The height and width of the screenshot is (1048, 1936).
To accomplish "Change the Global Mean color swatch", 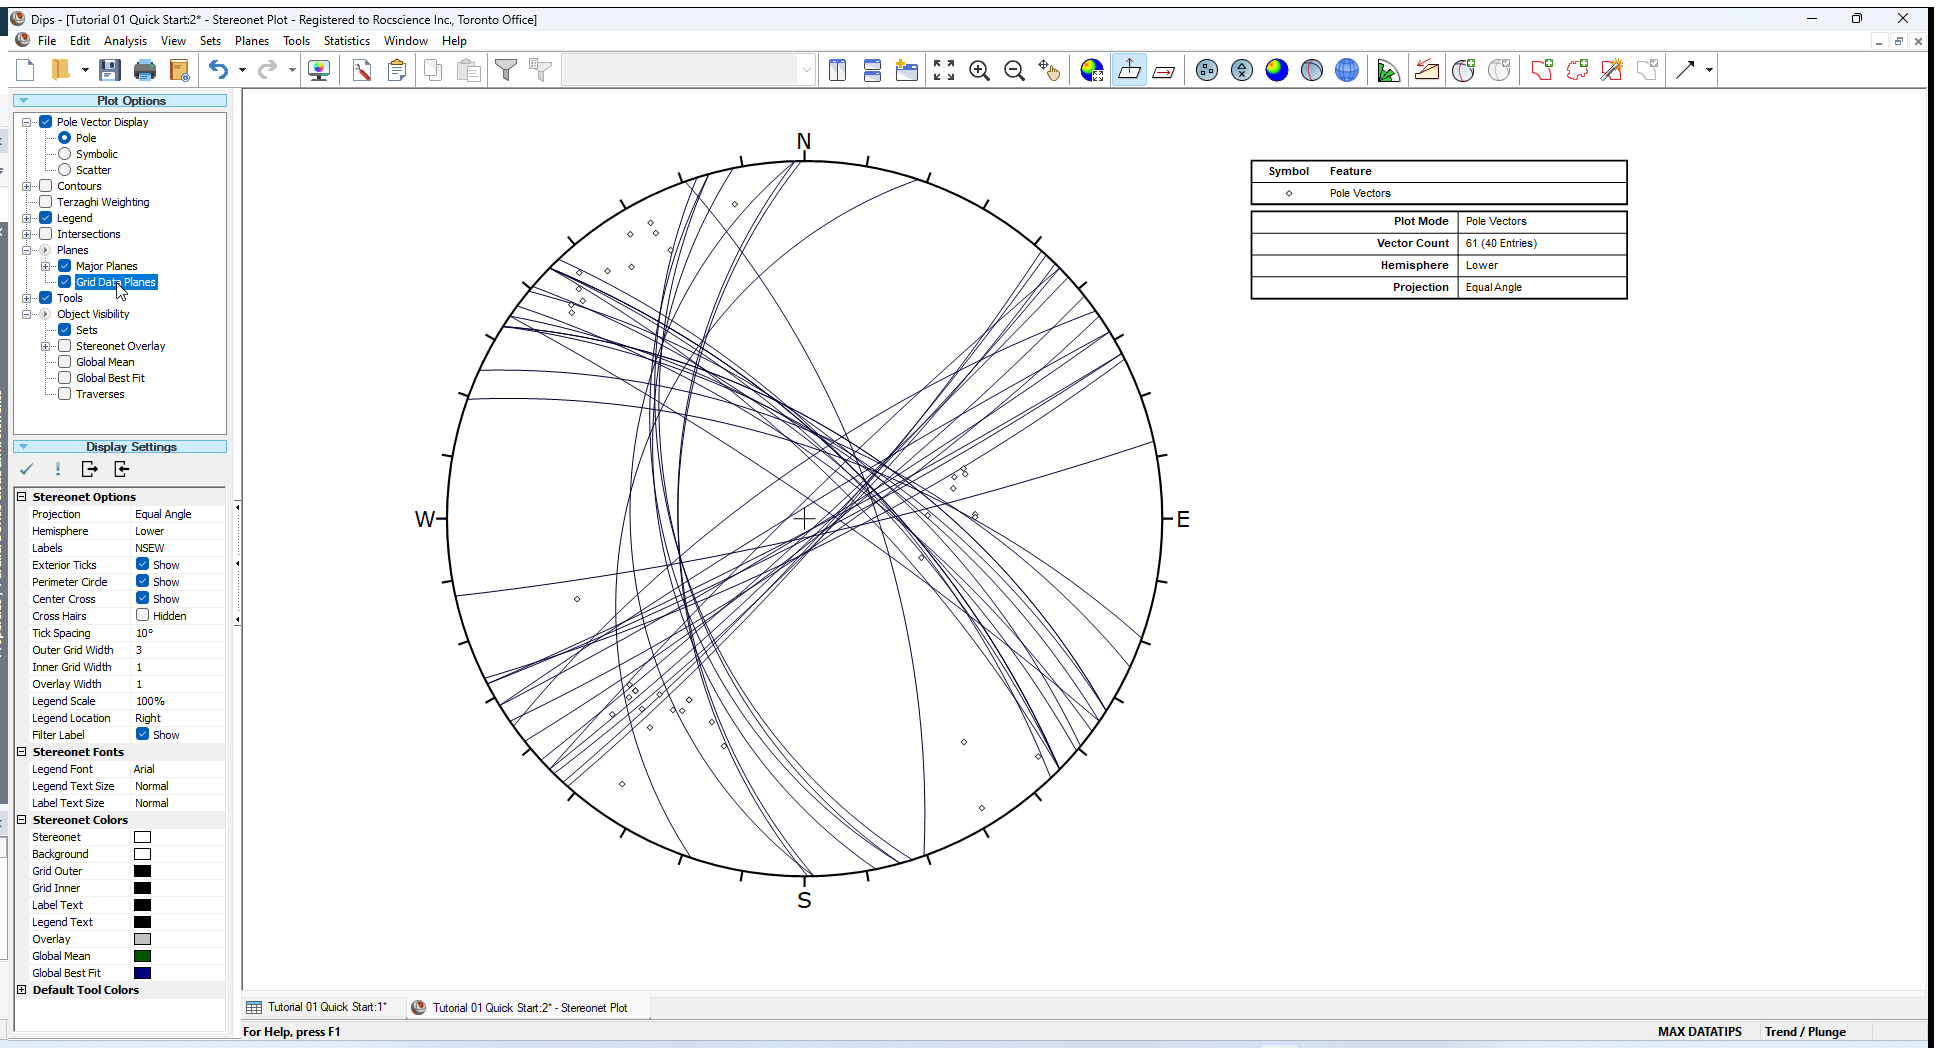I will click(142, 956).
